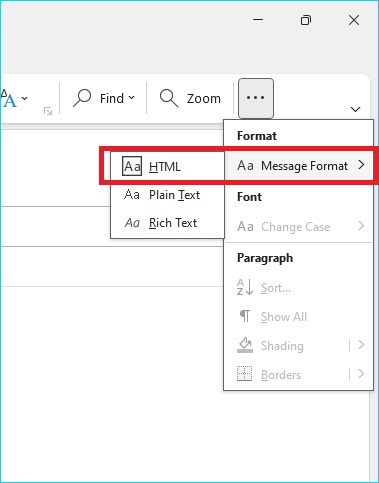Open the font dialog launcher arrow

point(48,111)
